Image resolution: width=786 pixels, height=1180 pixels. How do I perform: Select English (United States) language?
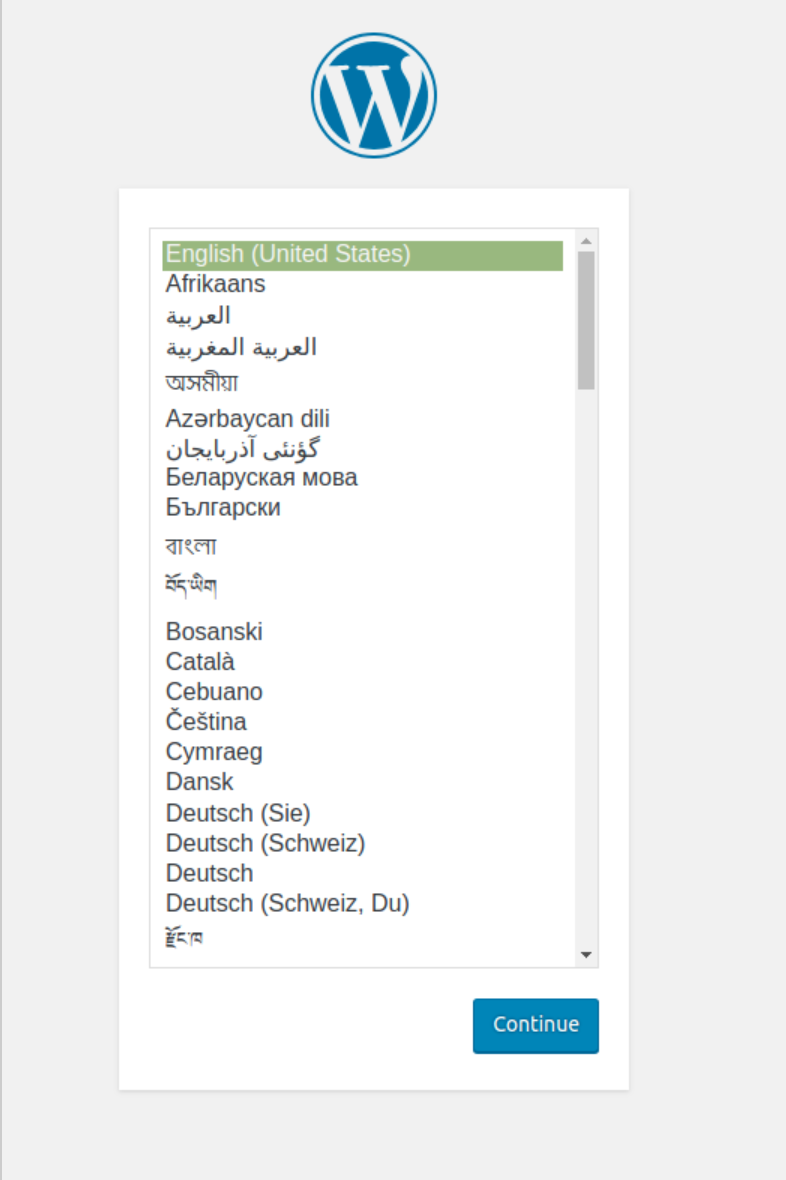pos(362,254)
